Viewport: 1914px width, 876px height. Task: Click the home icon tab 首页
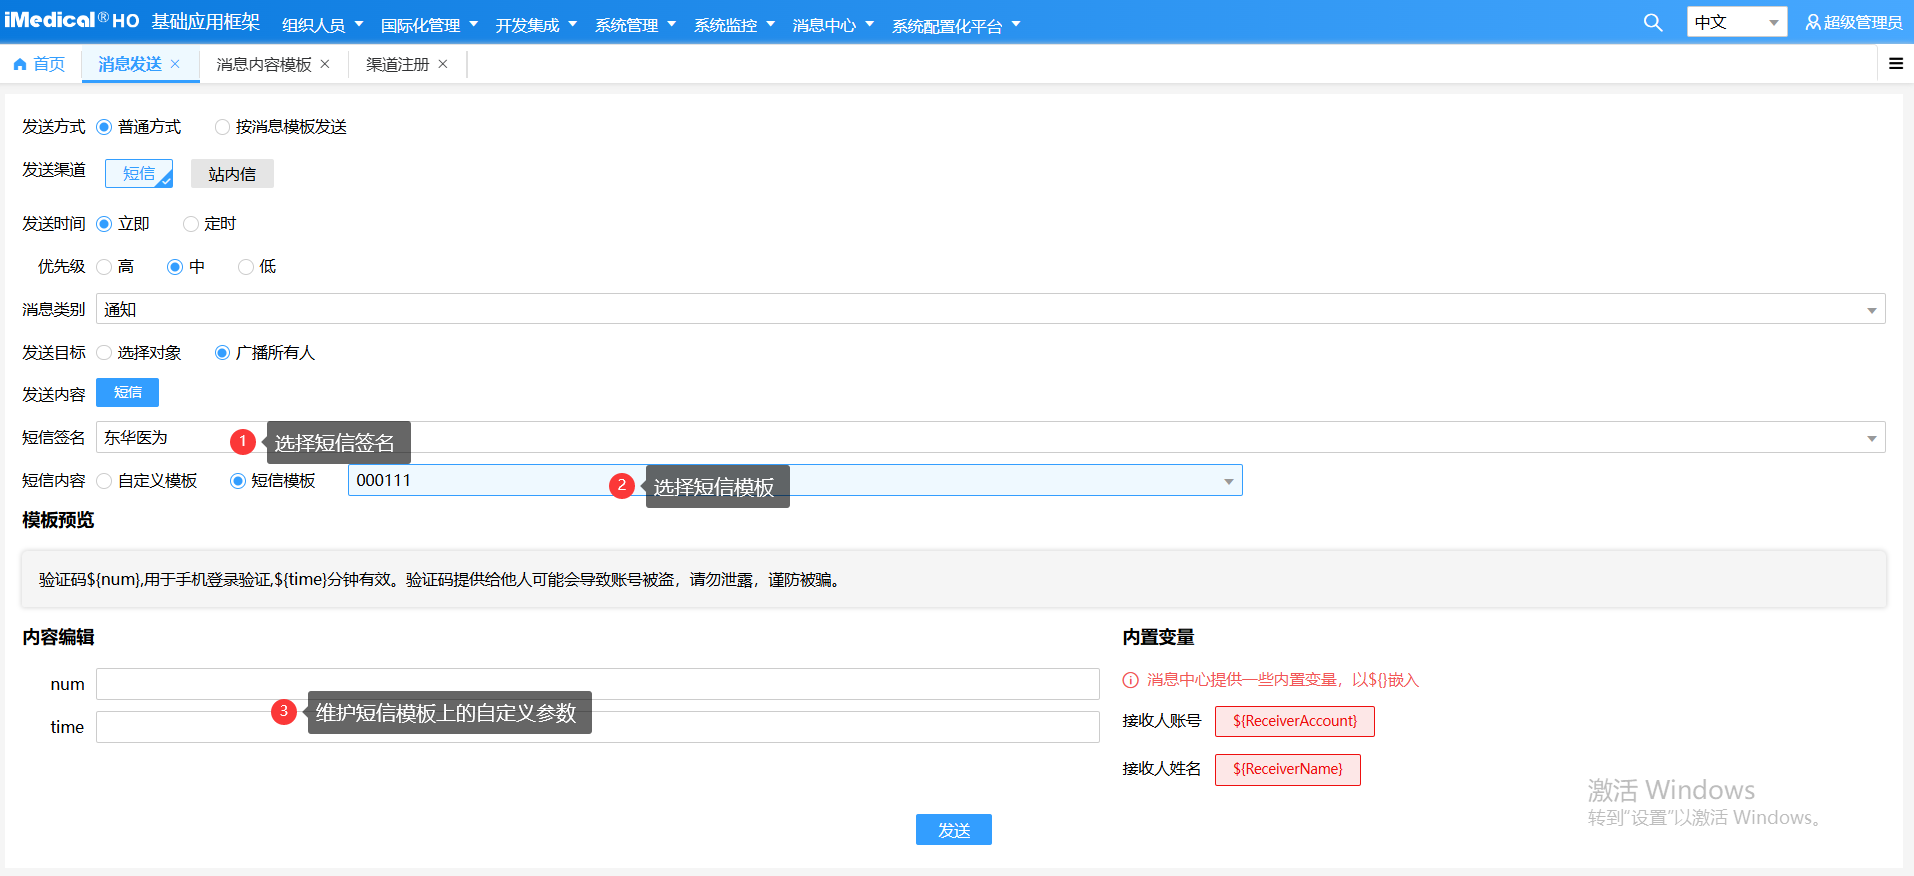tap(39, 64)
